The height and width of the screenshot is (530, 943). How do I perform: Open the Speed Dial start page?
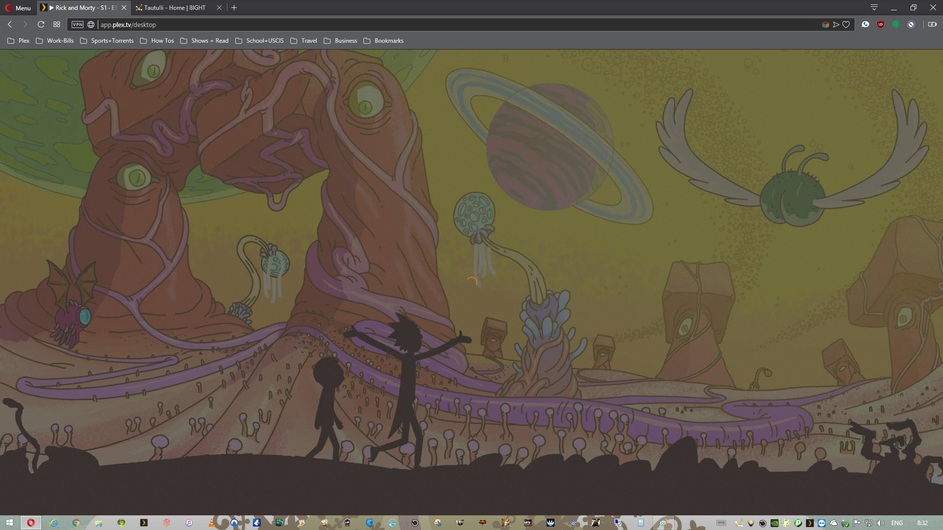coord(57,25)
